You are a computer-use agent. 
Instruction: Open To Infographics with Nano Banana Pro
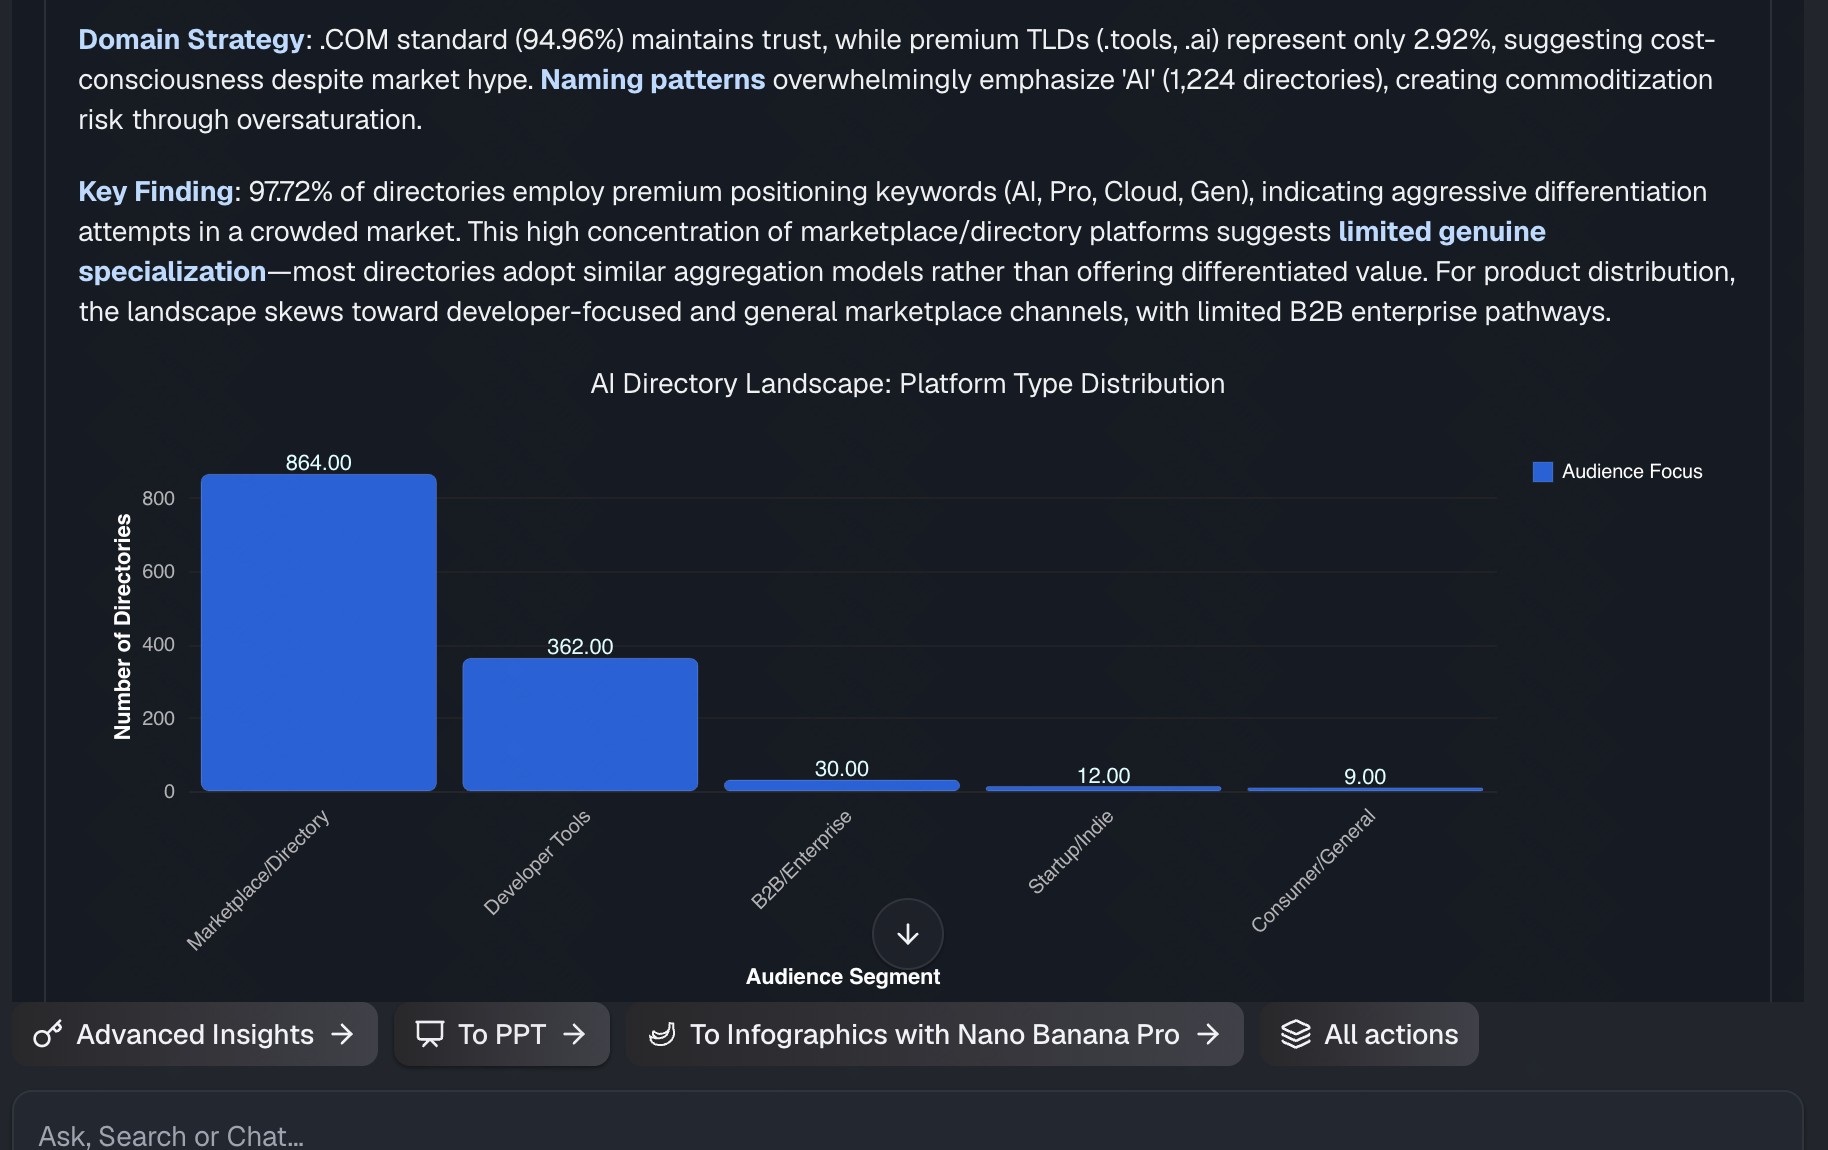click(x=934, y=1034)
